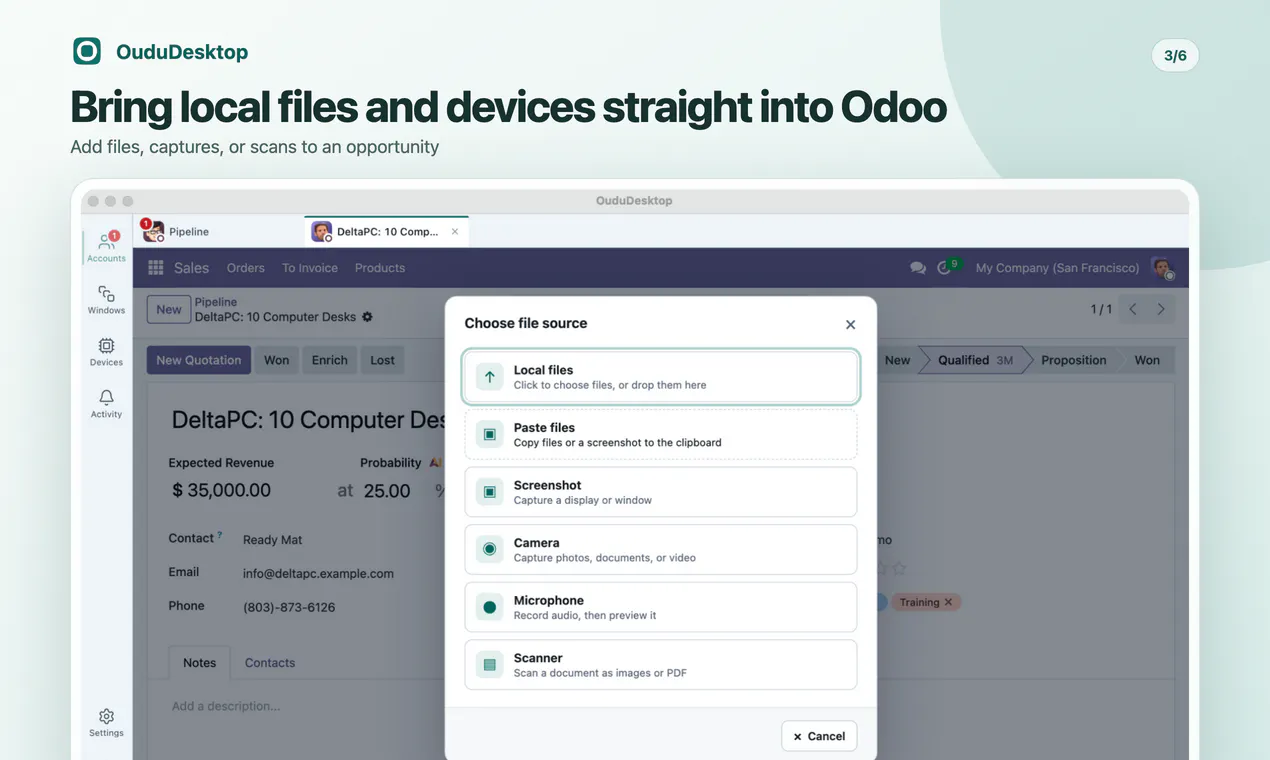This screenshot has width=1270, height=760.
Task: Open the Orders menu
Action: (245, 268)
